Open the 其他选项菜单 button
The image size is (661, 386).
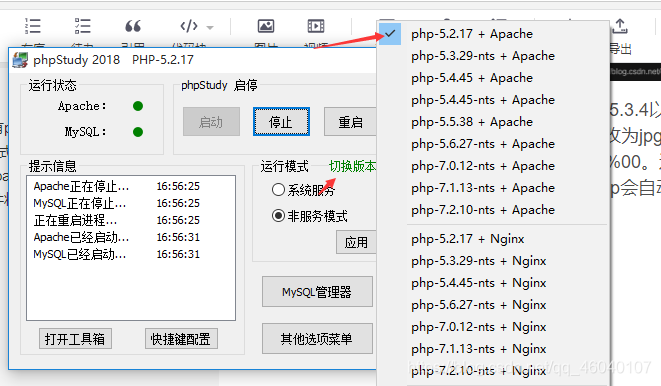pos(317,338)
